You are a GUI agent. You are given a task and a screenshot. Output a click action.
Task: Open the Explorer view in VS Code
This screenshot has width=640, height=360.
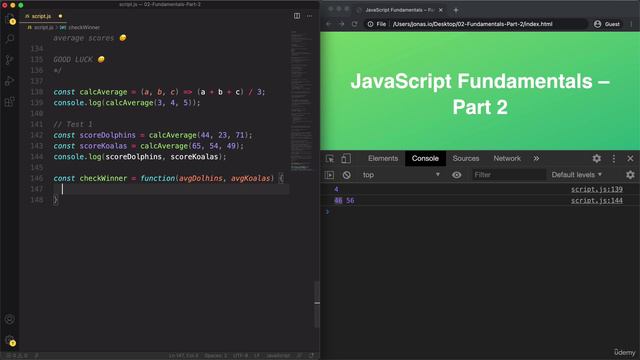(x=10, y=19)
